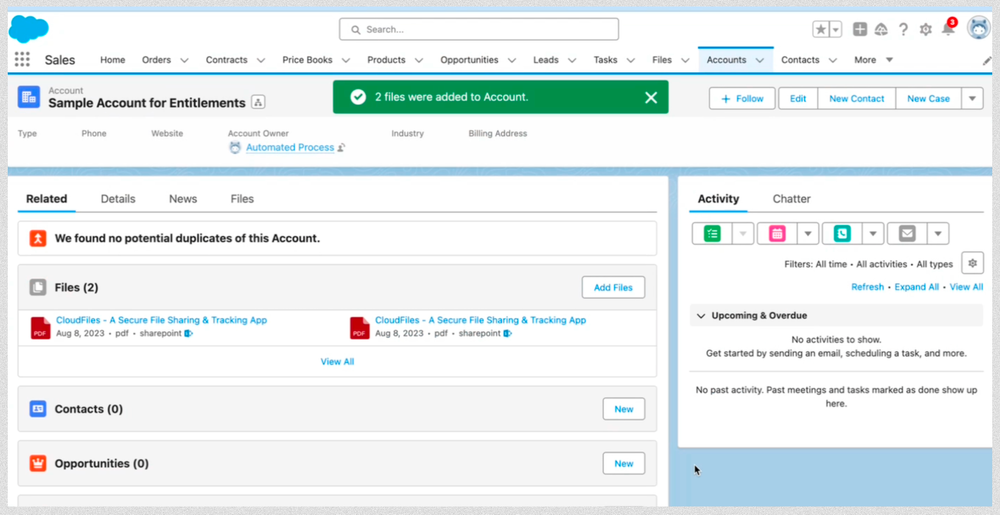Click the Favorites star icon
The width and height of the screenshot is (1000, 515).
[x=821, y=29]
